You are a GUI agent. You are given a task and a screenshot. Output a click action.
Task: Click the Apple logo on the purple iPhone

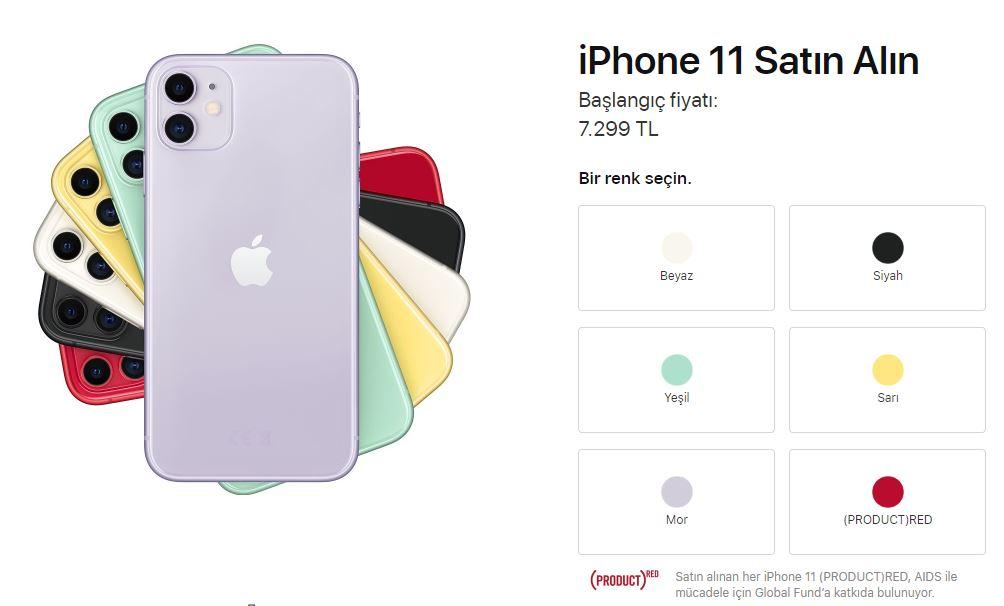tap(252, 261)
